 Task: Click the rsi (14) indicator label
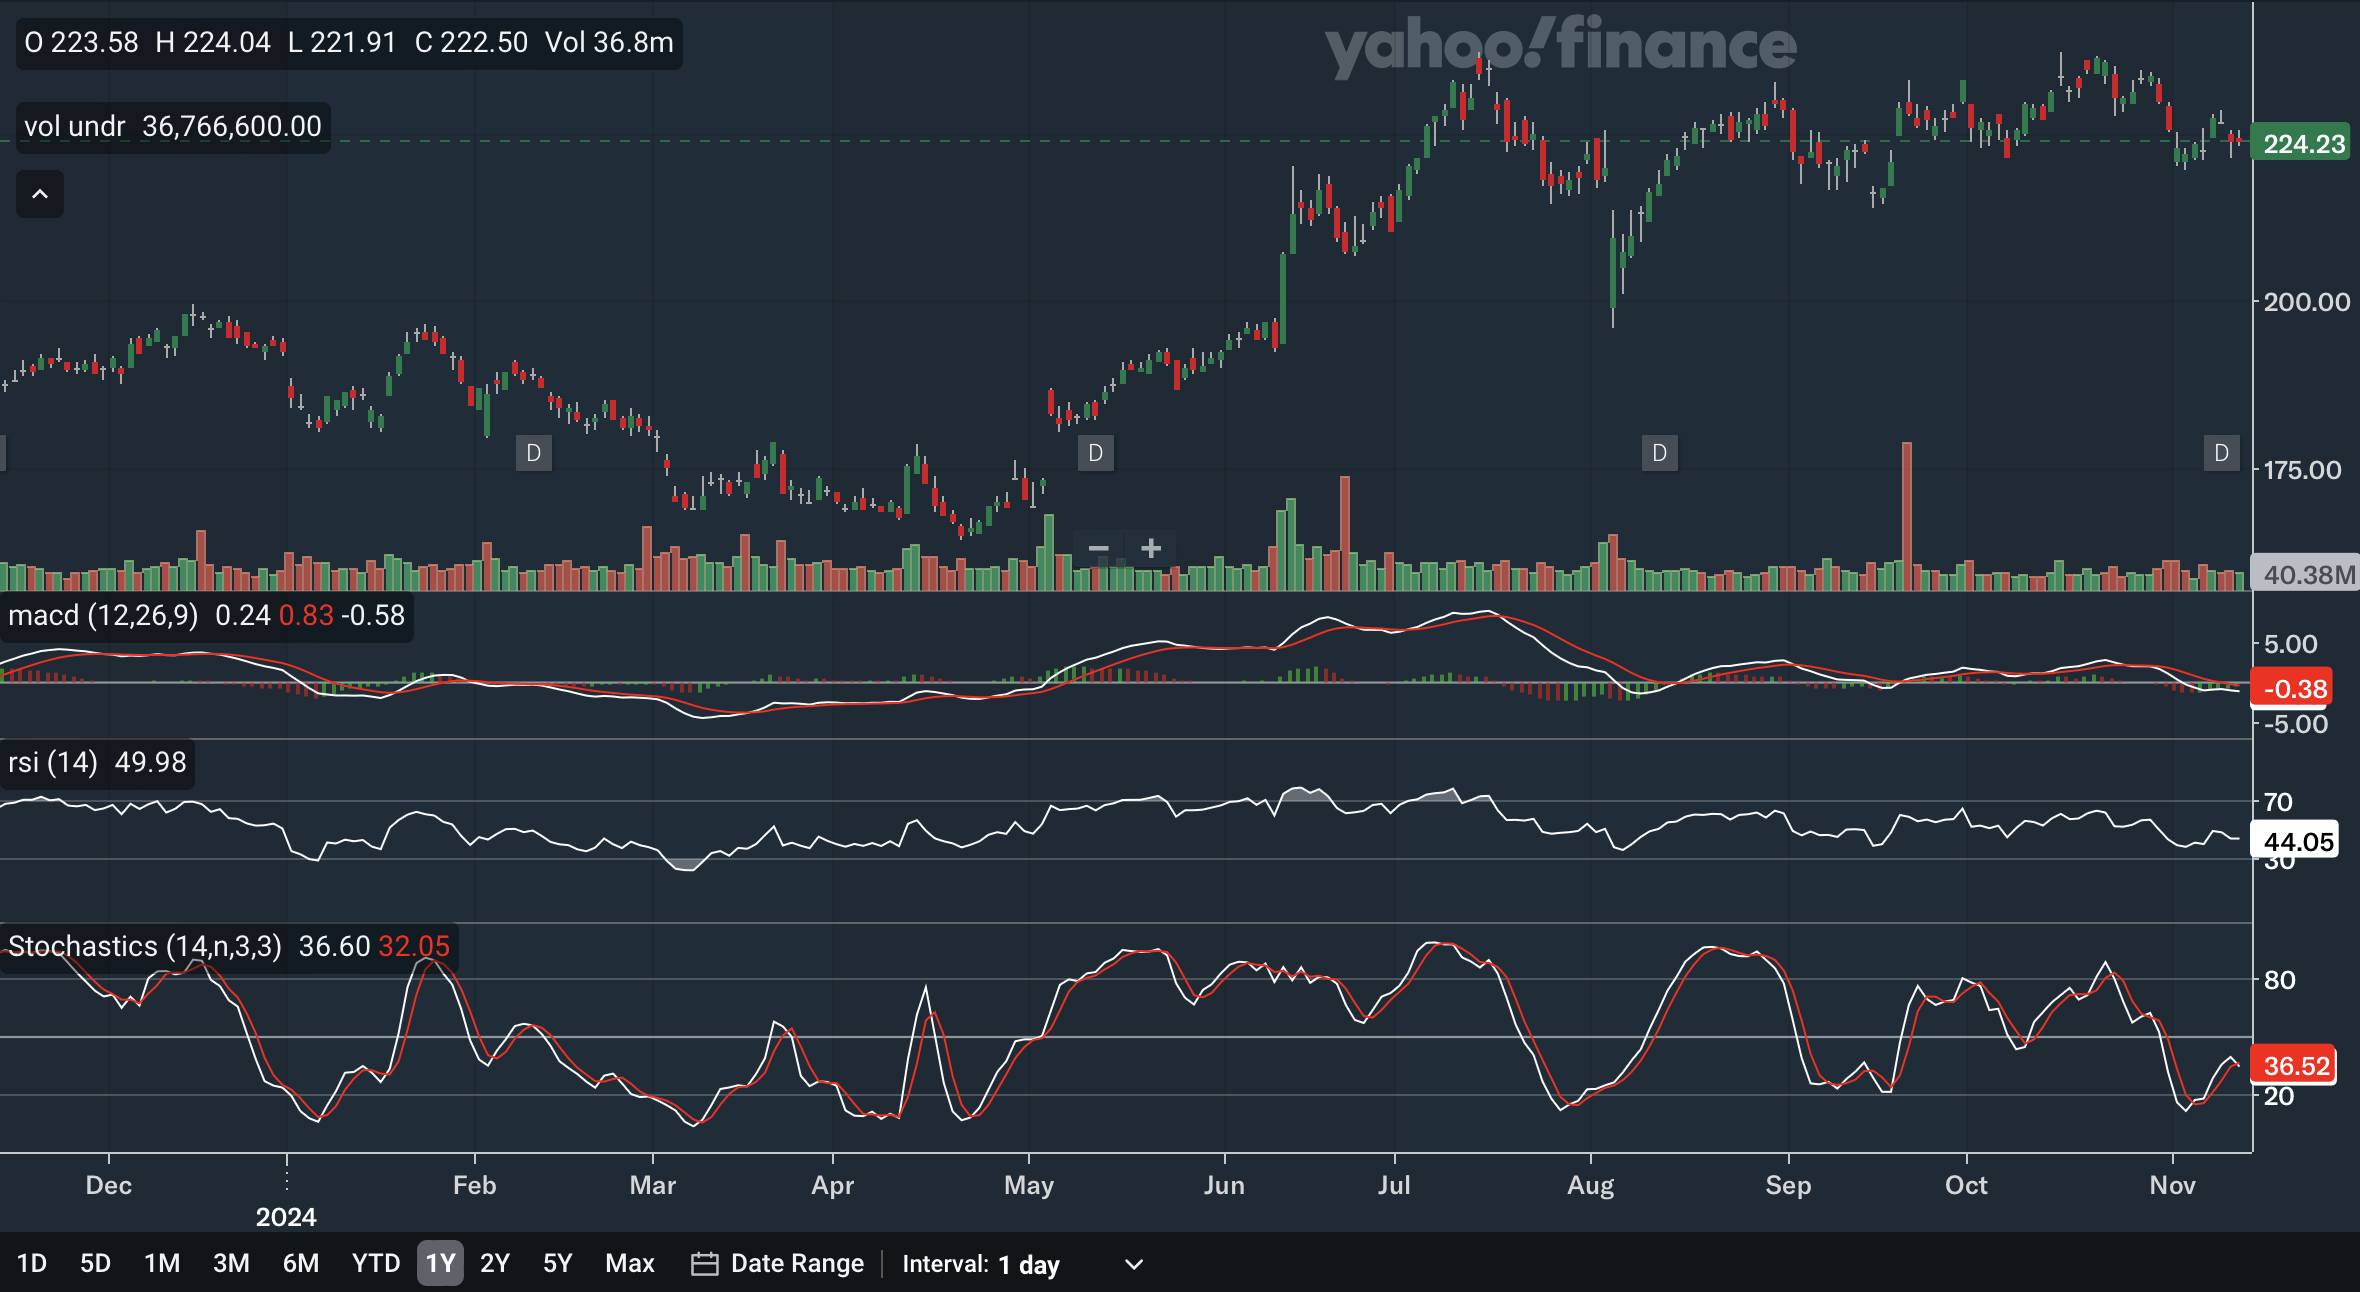coord(52,762)
